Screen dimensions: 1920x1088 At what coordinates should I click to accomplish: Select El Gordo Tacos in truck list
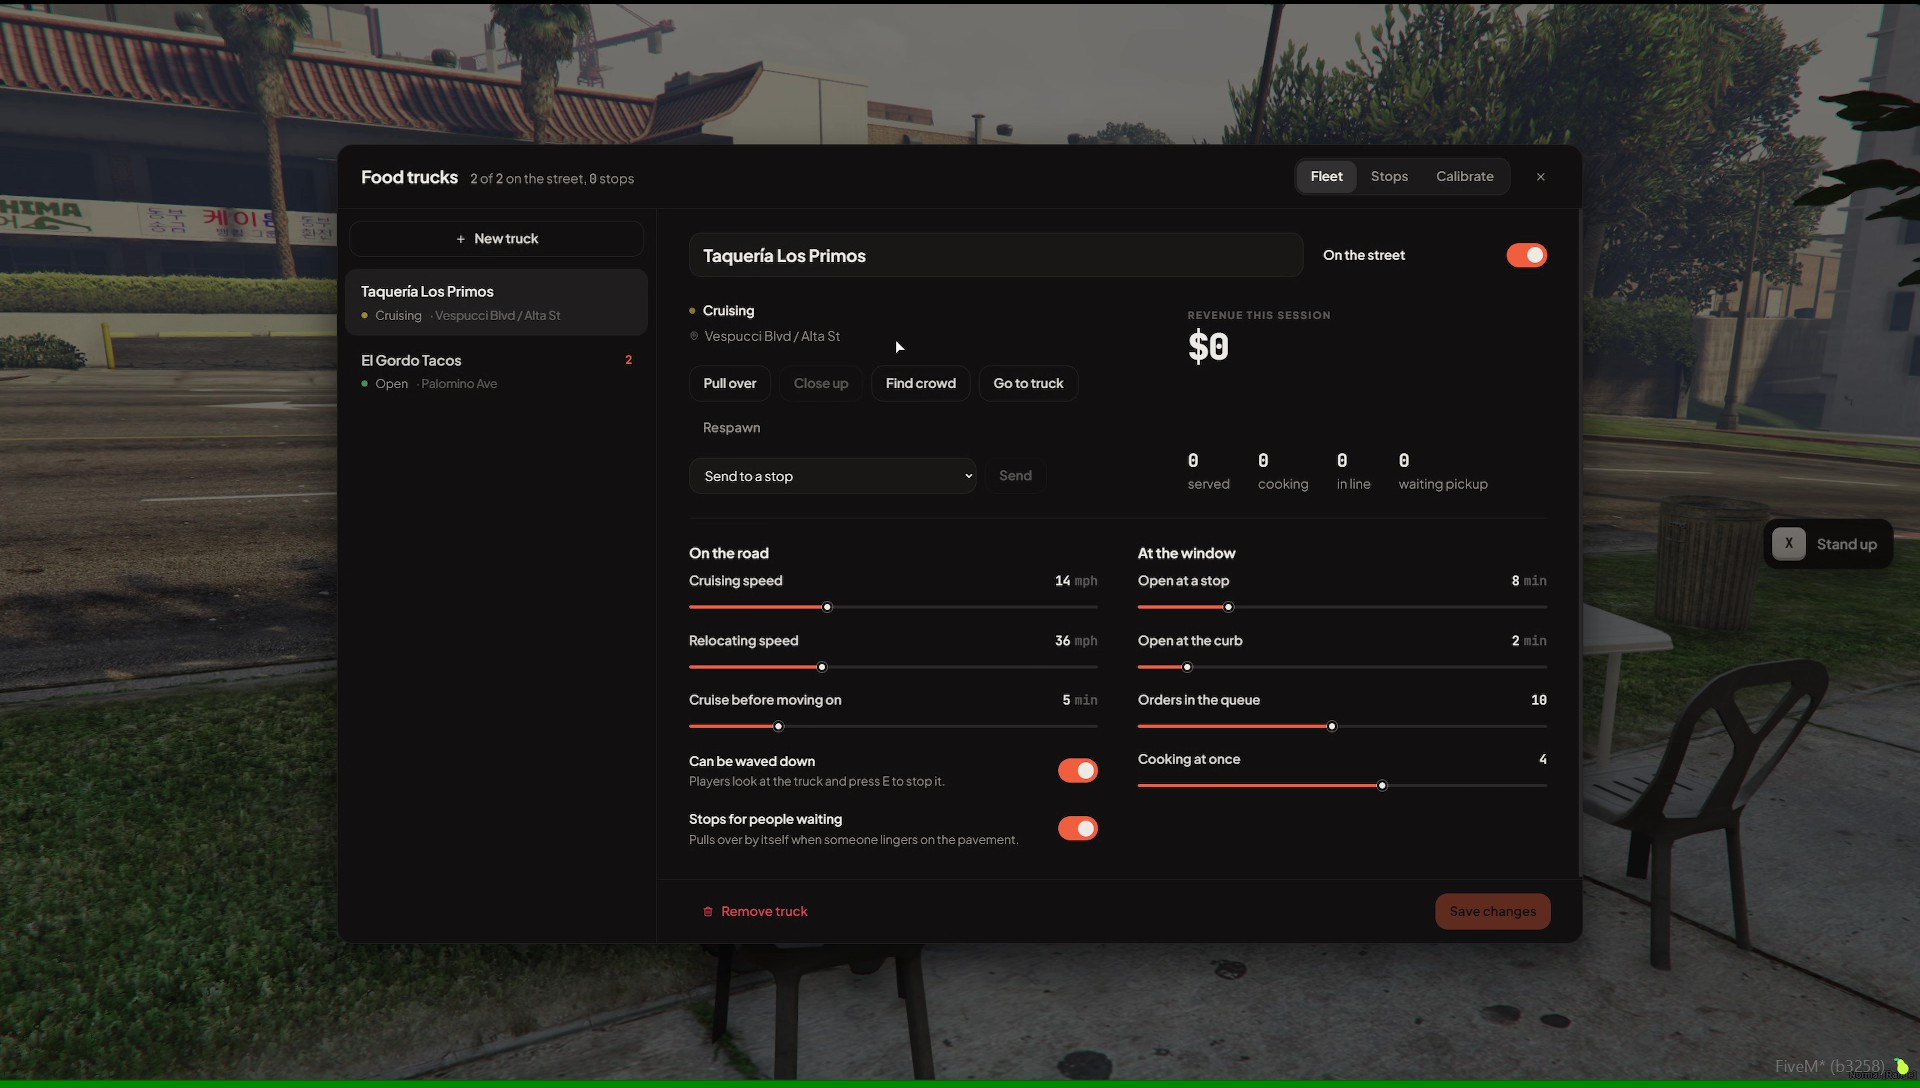[497, 371]
